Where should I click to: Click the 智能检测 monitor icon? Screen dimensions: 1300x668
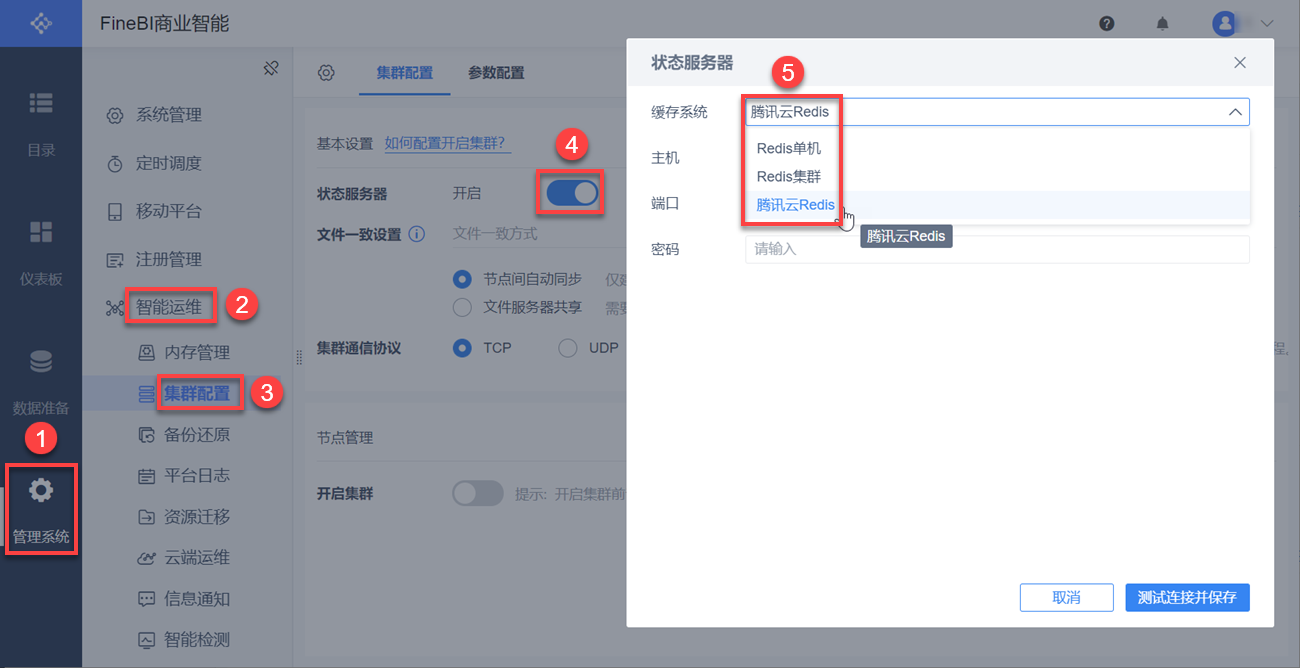(x=146, y=640)
